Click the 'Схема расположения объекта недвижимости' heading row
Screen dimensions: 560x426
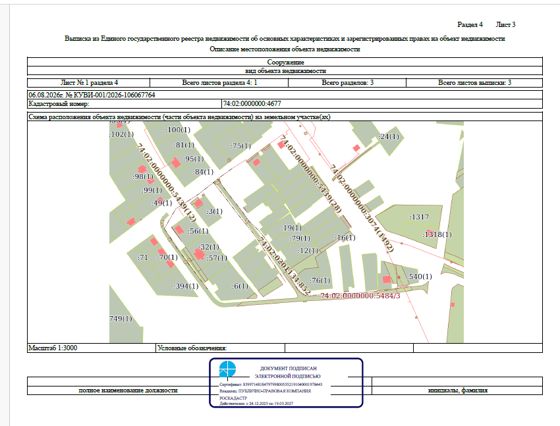click(x=285, y=117)
